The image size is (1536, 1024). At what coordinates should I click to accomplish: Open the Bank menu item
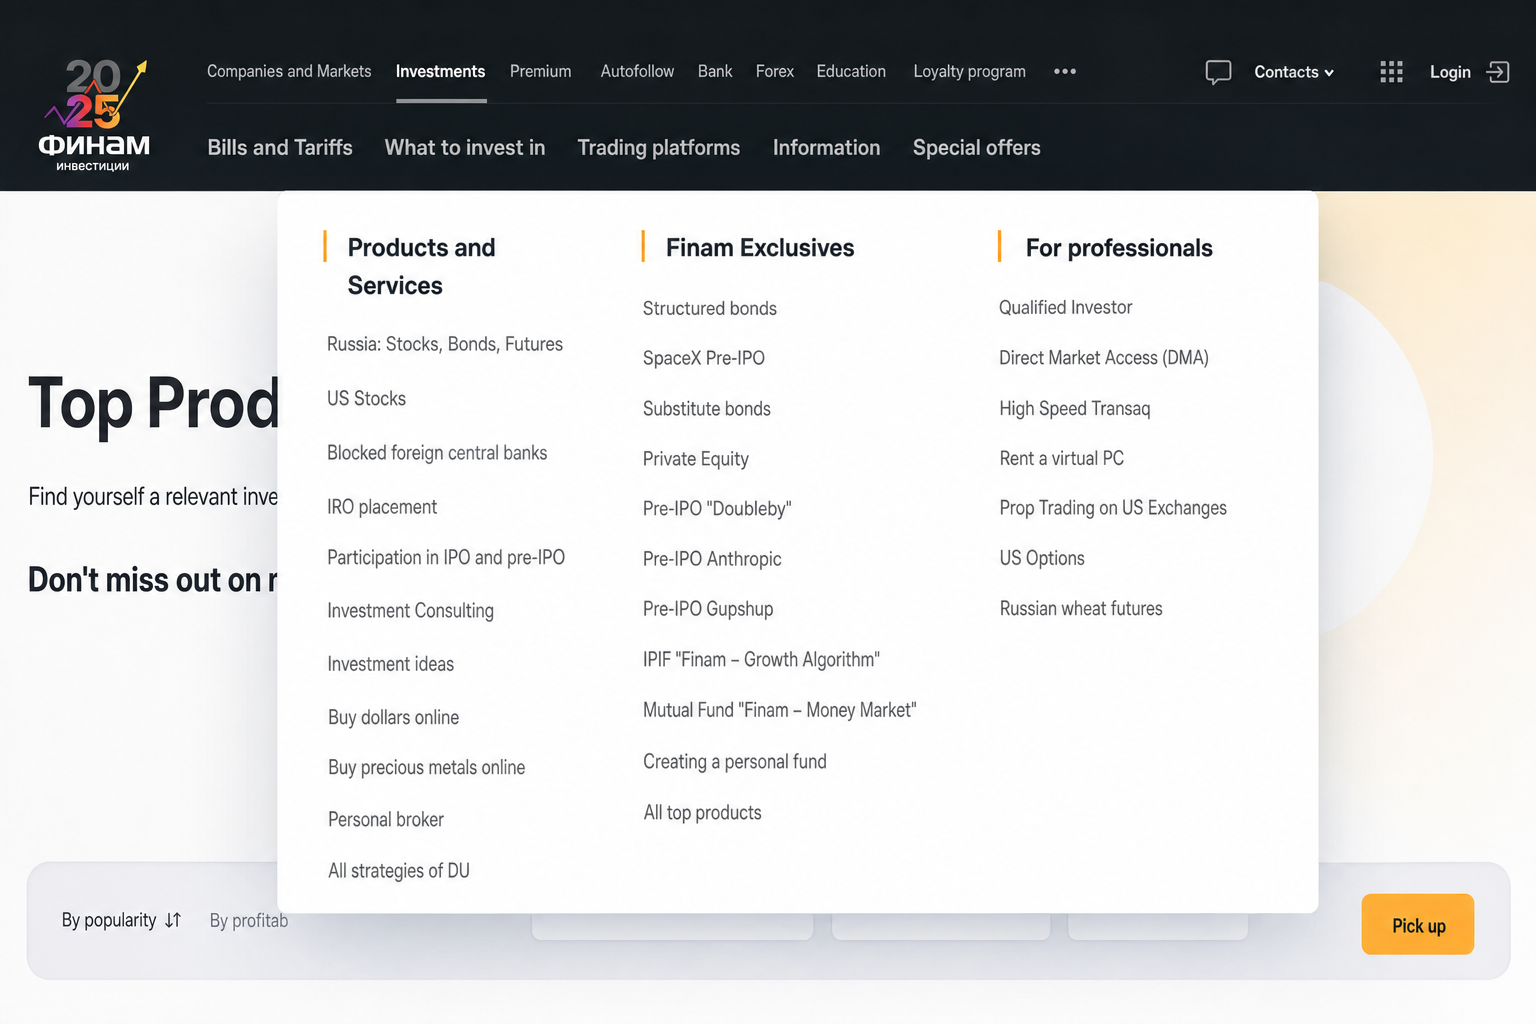(x=715, y=71)
